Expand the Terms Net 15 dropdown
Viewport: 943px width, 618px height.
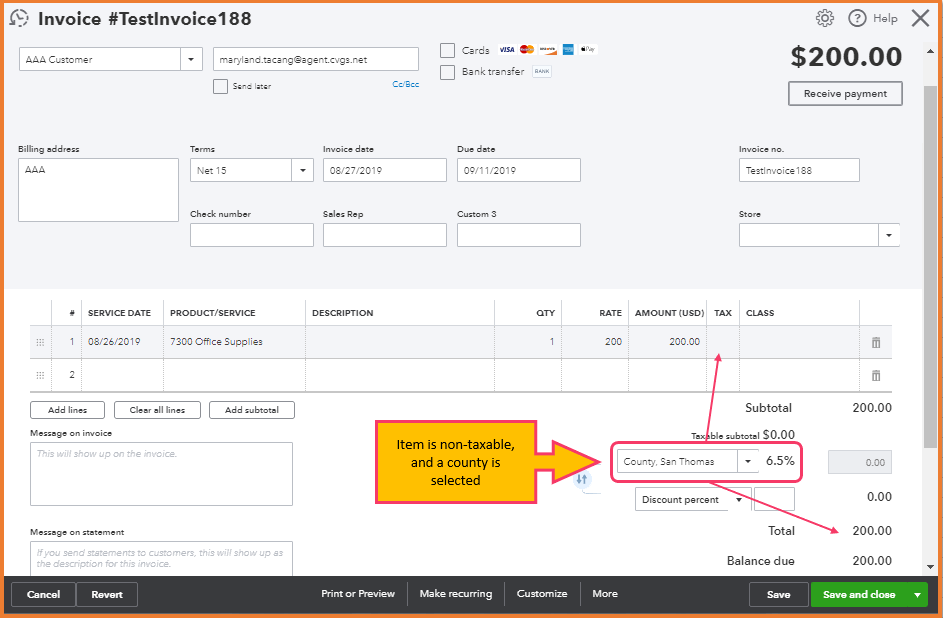tap(303, 170)
